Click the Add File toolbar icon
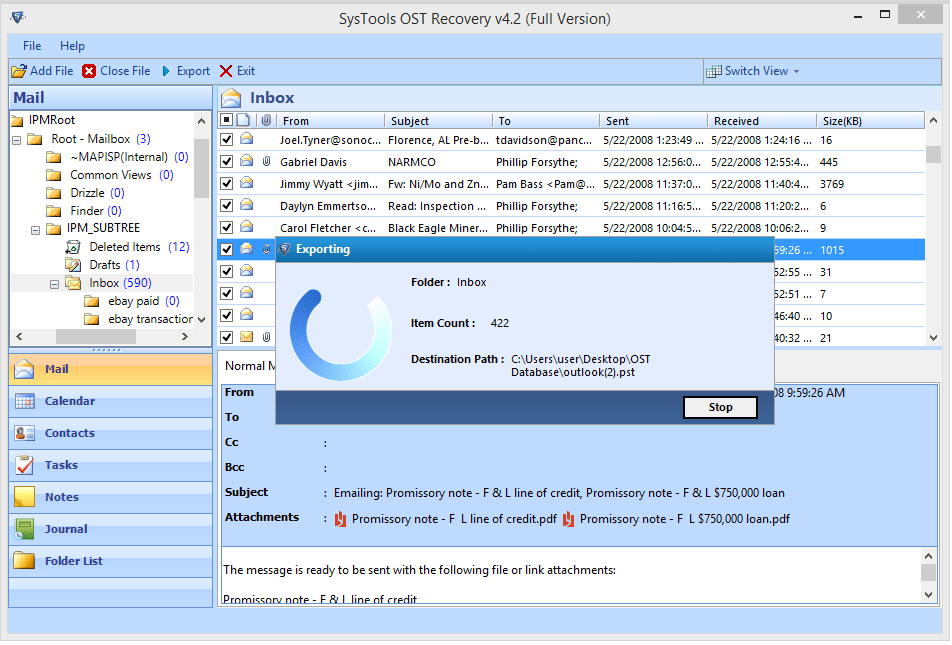Viewport: 952px width, 645px height. click(x=19, y=71)
